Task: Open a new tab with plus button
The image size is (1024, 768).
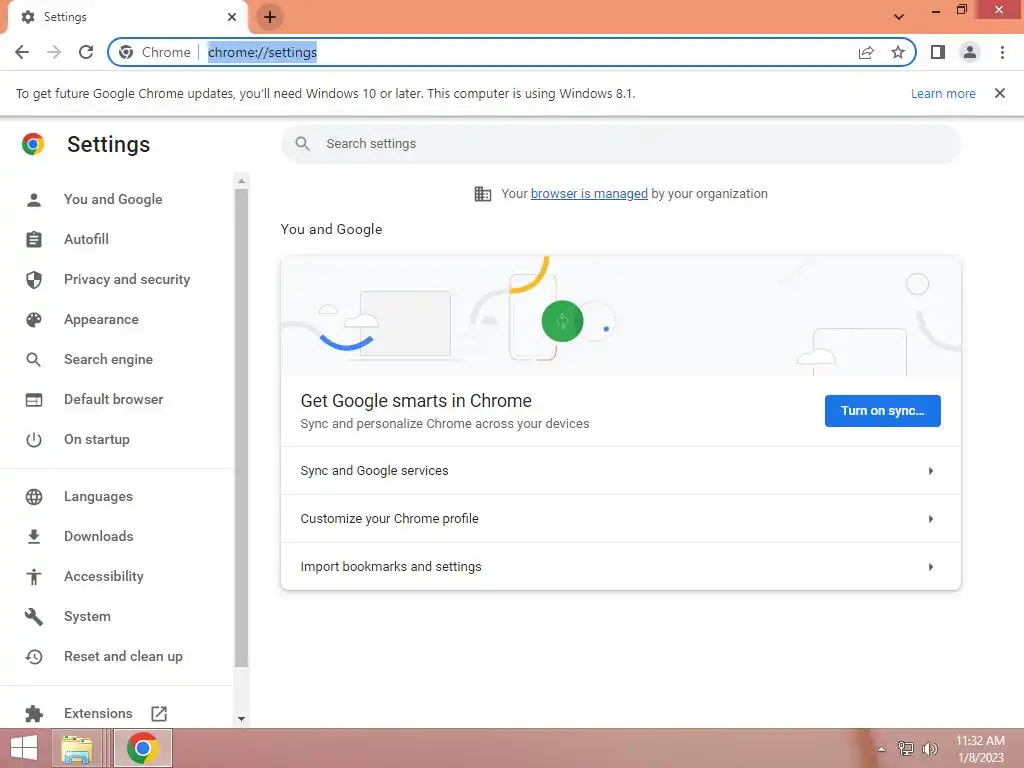Action: [x=270, y=17]
